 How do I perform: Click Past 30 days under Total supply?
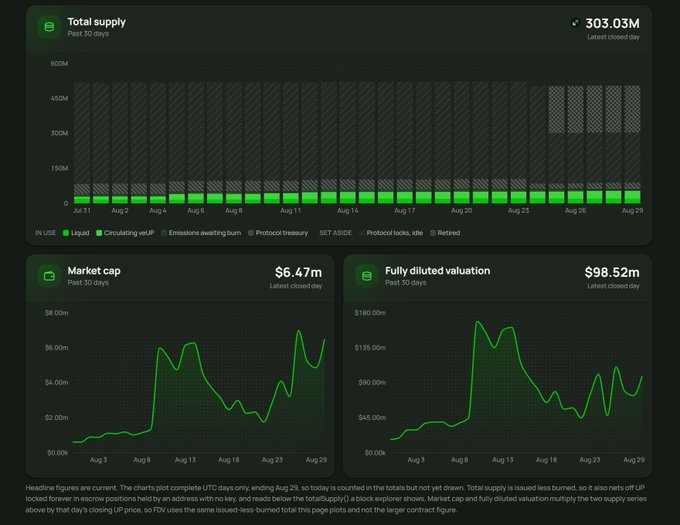(x=88, y=33)
